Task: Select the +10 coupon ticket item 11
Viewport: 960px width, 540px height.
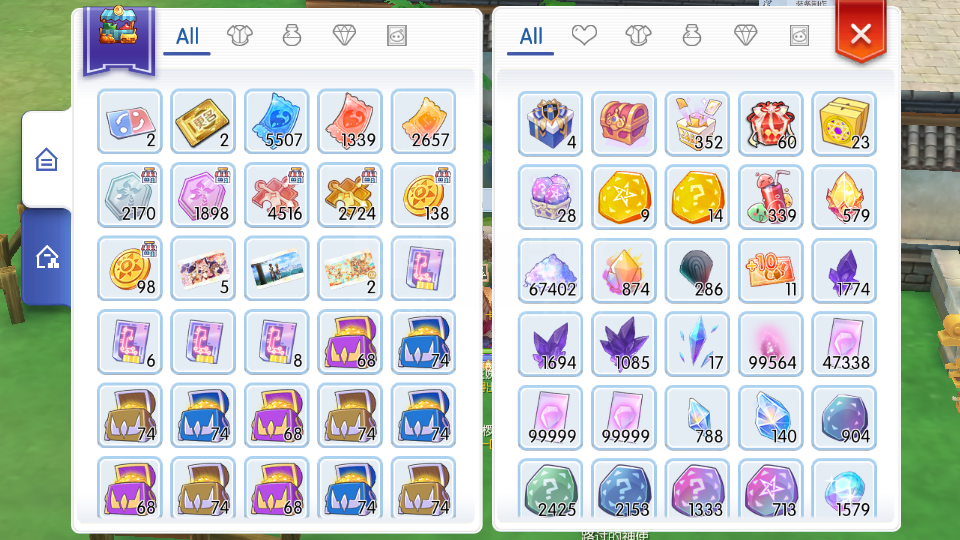Action: 771,271
